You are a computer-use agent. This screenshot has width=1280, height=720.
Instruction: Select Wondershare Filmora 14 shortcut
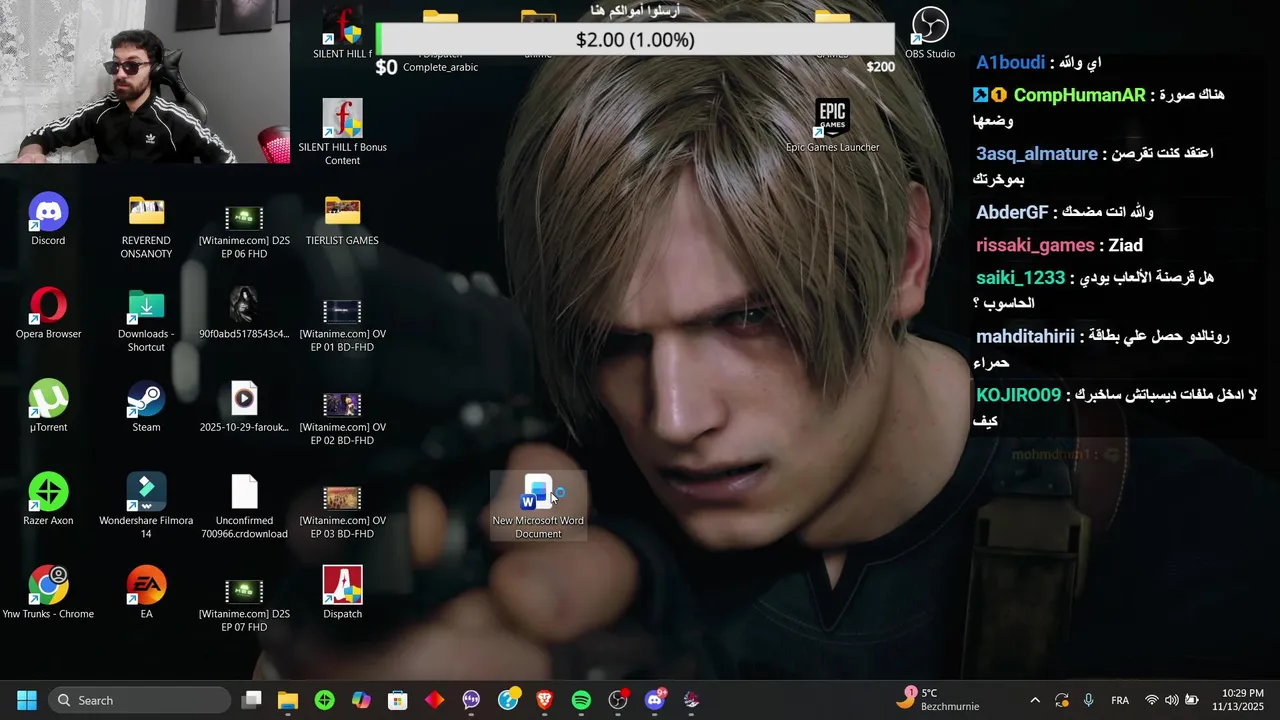[x=146, y=505]
